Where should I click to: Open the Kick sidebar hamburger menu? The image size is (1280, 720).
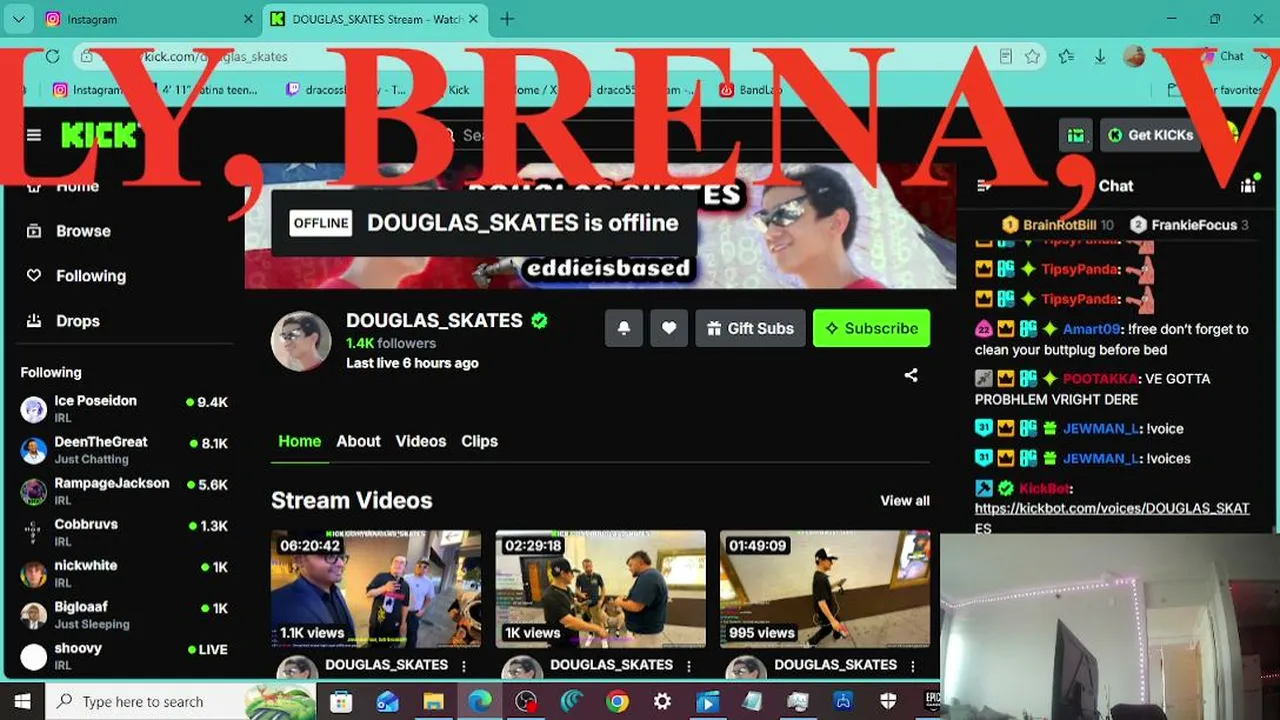pos(34,135)
